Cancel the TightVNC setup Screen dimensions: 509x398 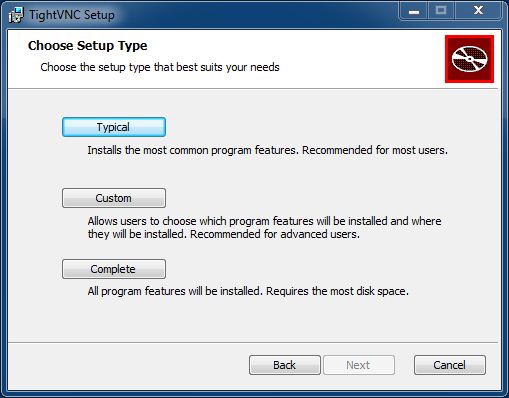450,365
